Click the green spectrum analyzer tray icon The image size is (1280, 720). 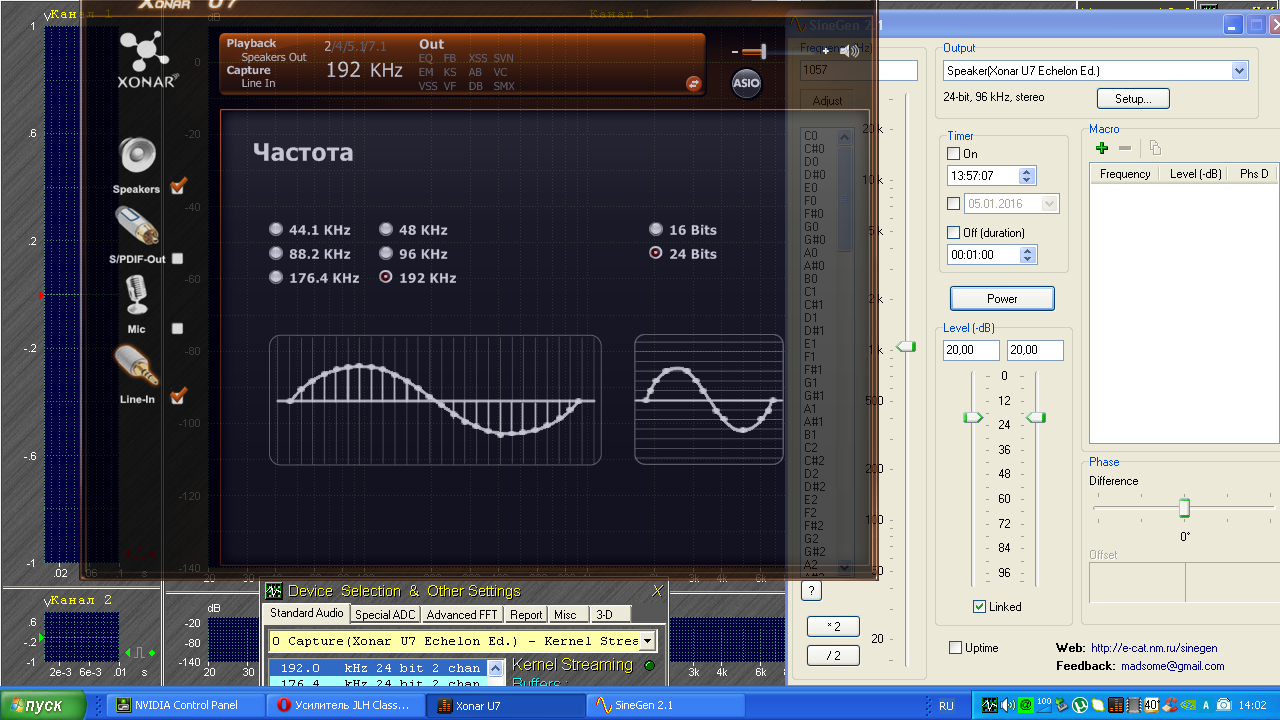pyautogui.click(x=988, y=705)
